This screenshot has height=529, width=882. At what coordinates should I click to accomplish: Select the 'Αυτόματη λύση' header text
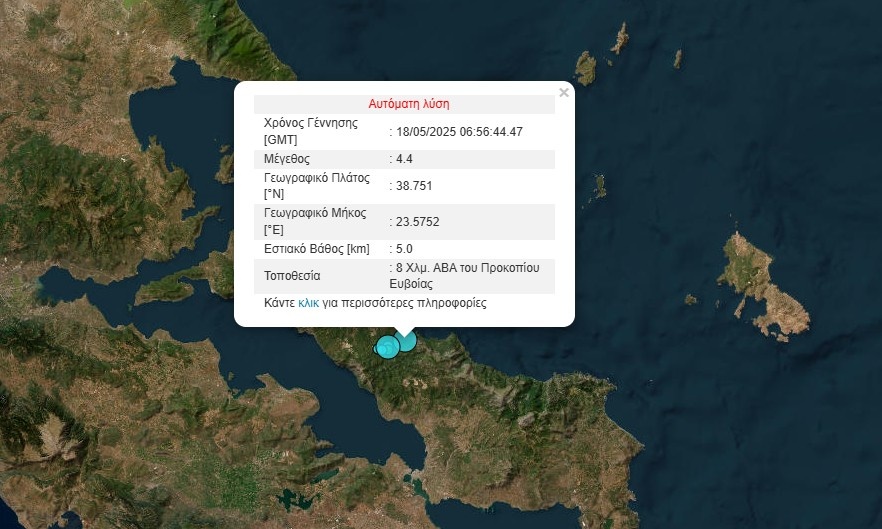(409, 104)
